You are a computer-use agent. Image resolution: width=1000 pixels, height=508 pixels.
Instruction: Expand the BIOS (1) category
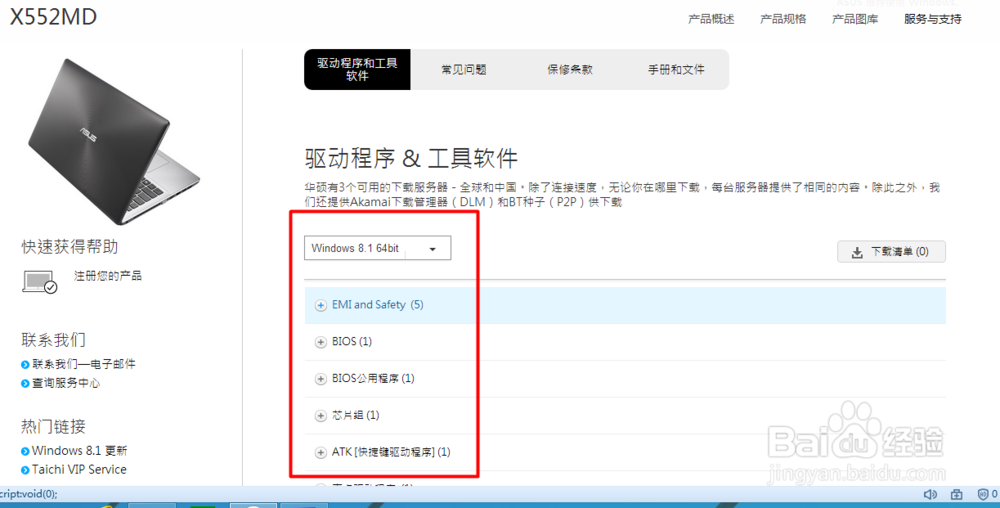(625, 342)
